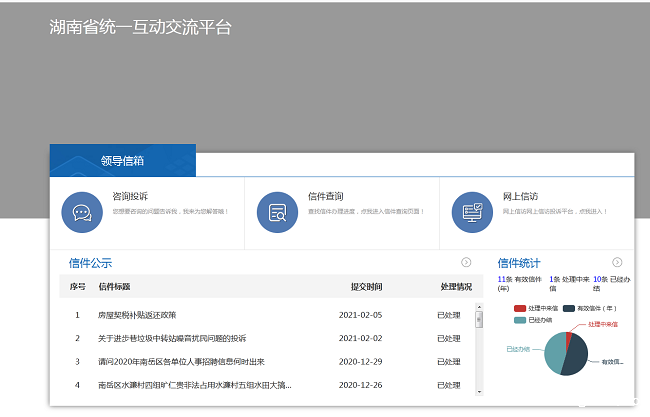The height and width of the screenshot is (417, 650).
Task: Open letter 关于进步巷垃圾中转站噪音扰民问题的投诉
Action: [172, 338]
